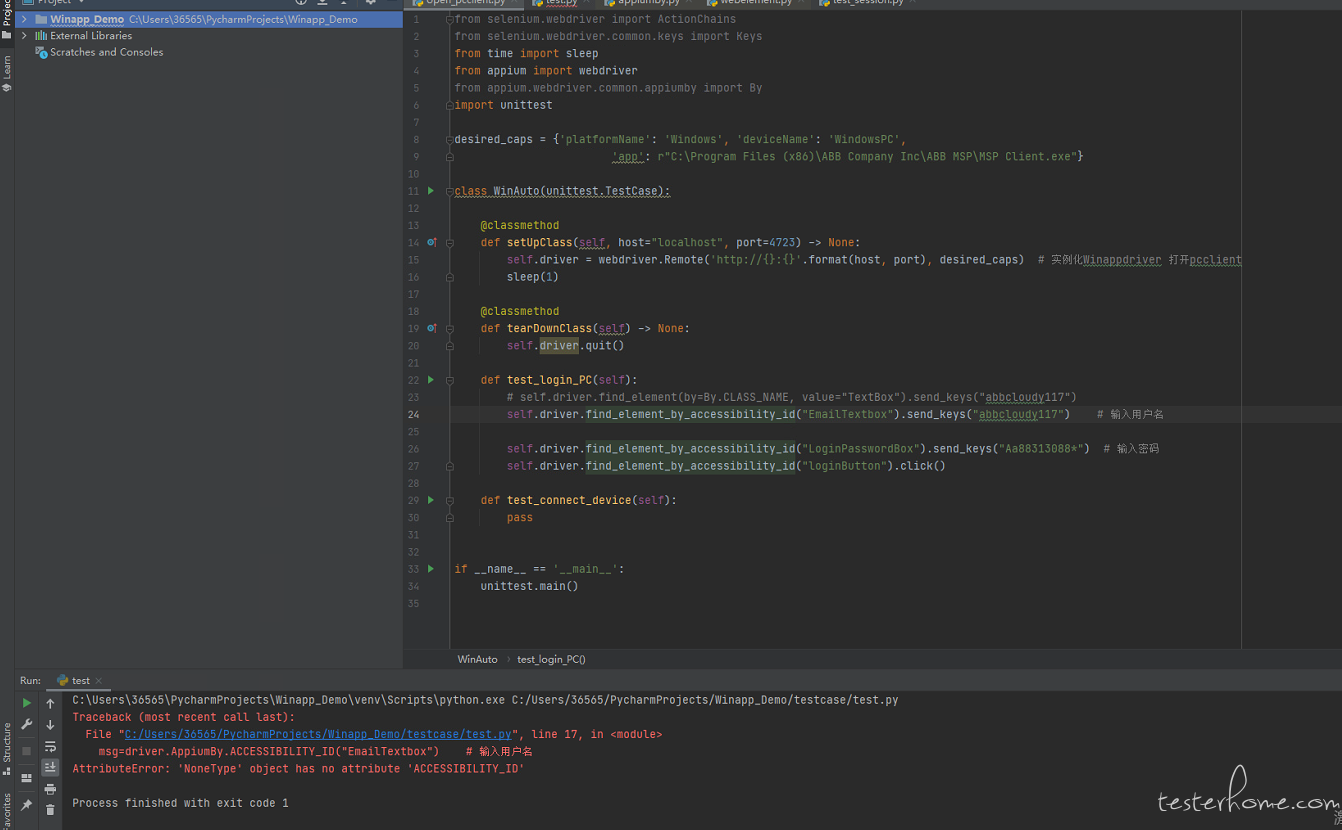
Task: Collapse the imports fold at line 1
Action: click(x=450, y=19)
